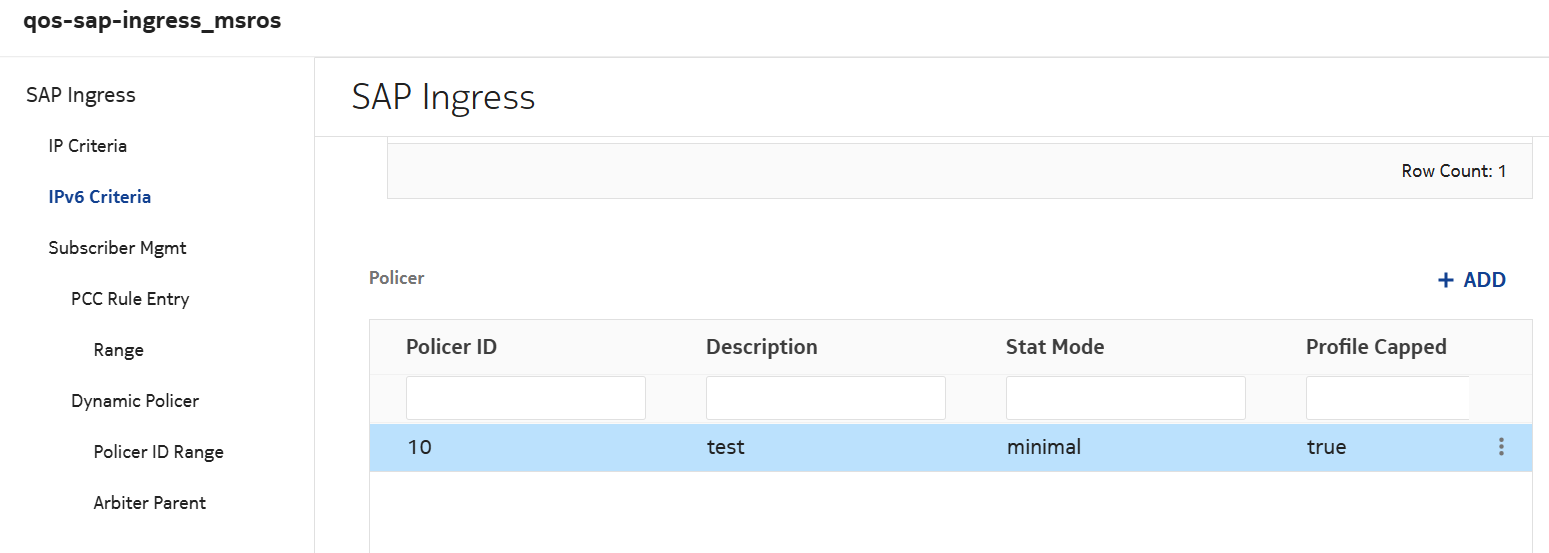Viewport: 1549px width, 553px height.
Task: Sort by the Policer ID column header
Action: click(x=451, y=347)
